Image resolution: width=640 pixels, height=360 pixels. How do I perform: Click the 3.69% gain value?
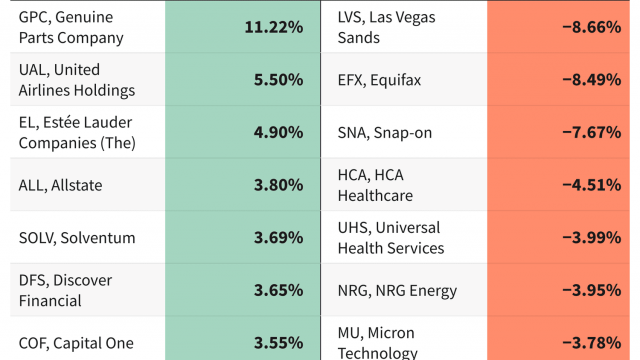(278, 238)
